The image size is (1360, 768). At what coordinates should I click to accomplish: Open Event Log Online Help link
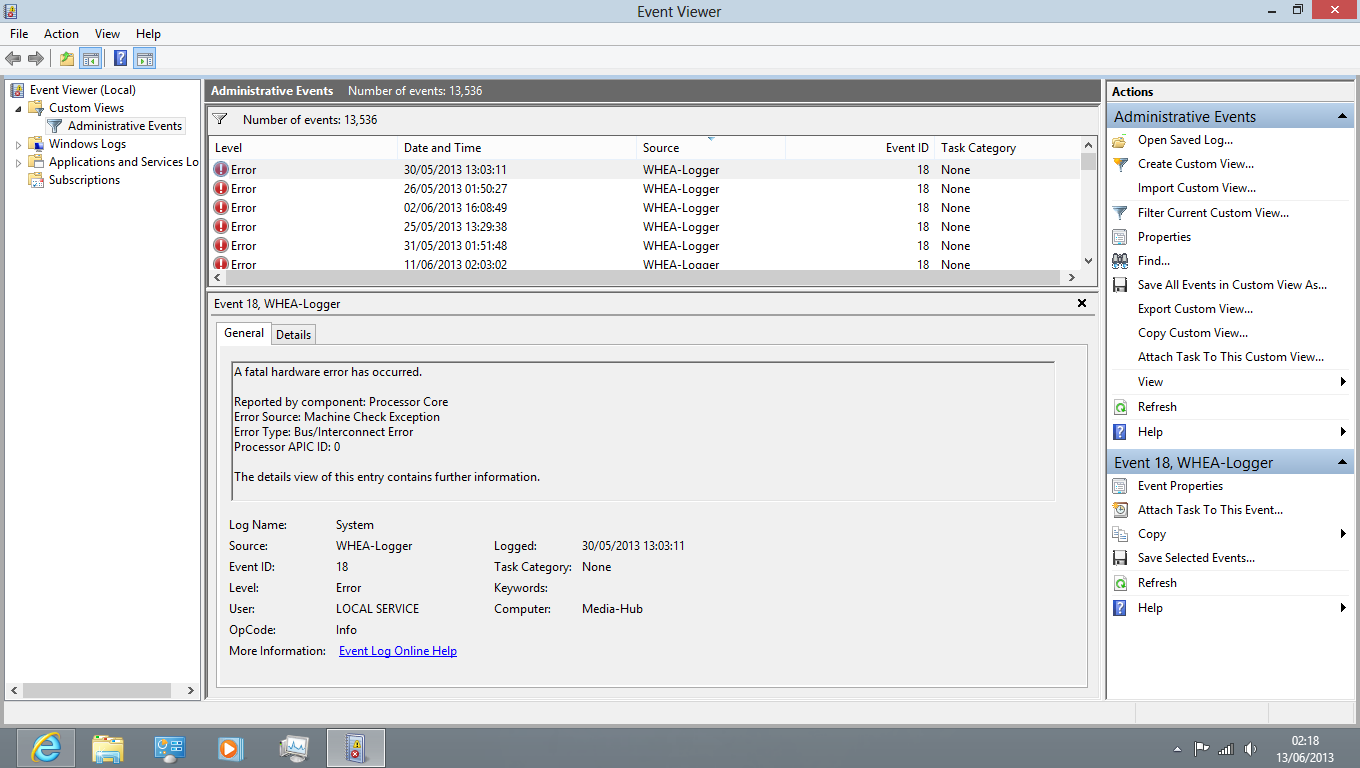(397, 650)
